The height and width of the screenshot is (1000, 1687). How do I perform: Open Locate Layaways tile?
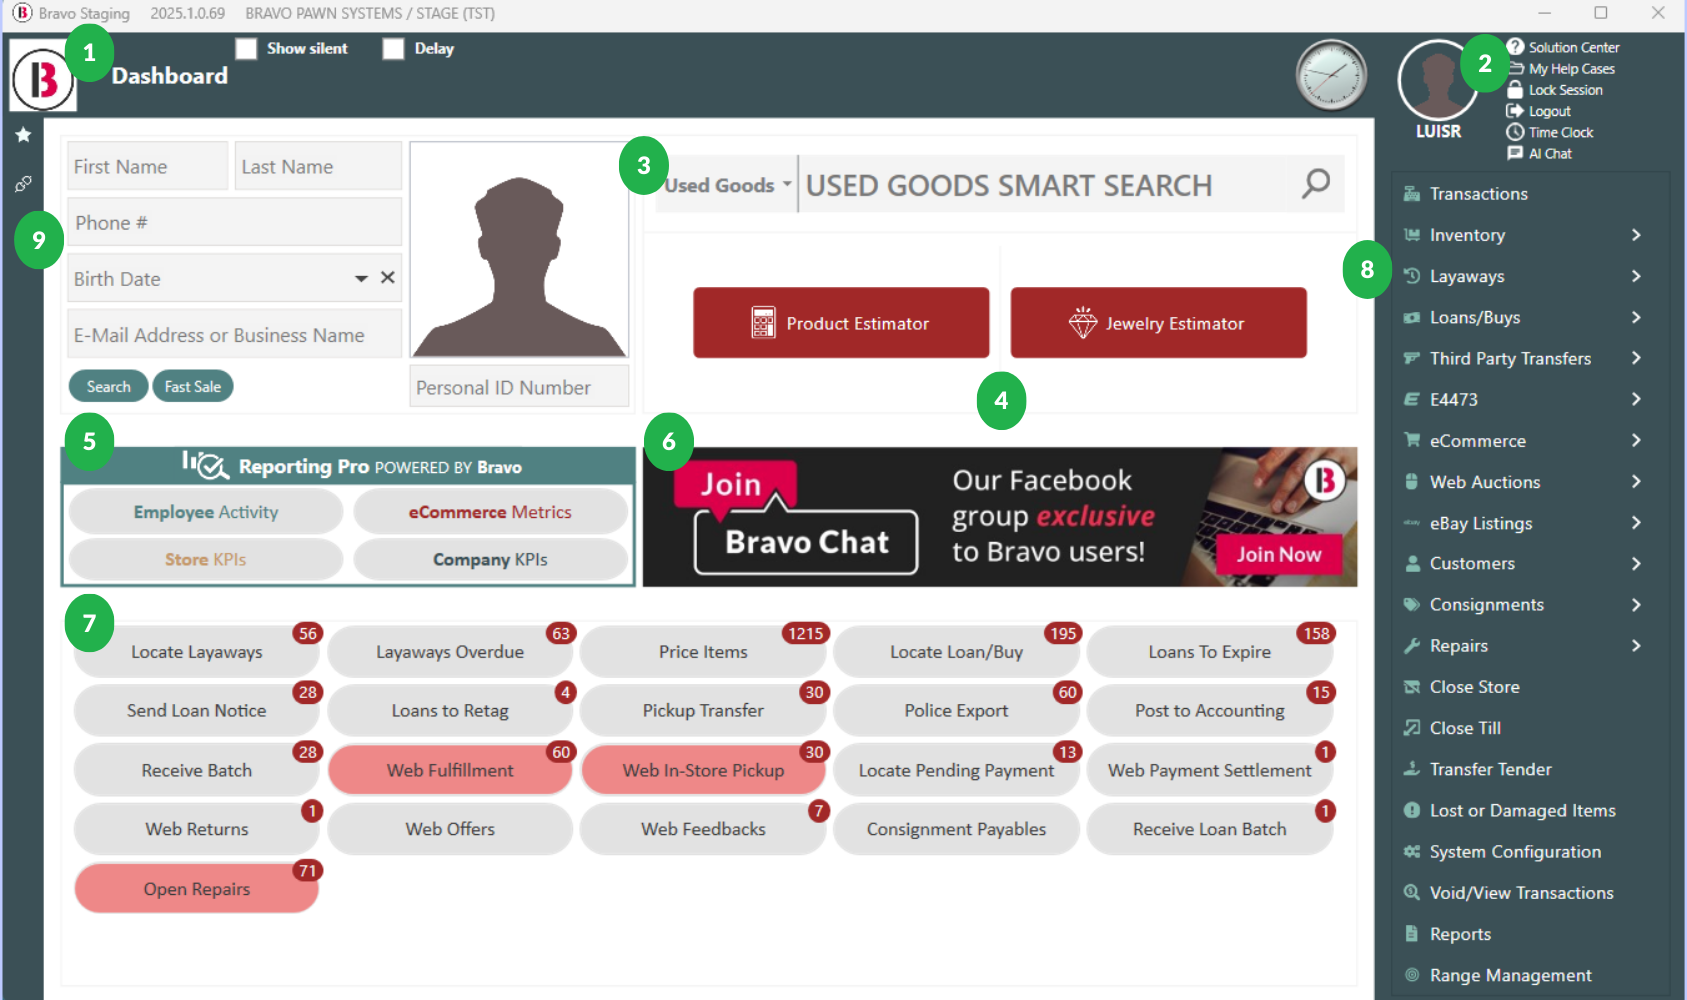(x=197, y=652)
